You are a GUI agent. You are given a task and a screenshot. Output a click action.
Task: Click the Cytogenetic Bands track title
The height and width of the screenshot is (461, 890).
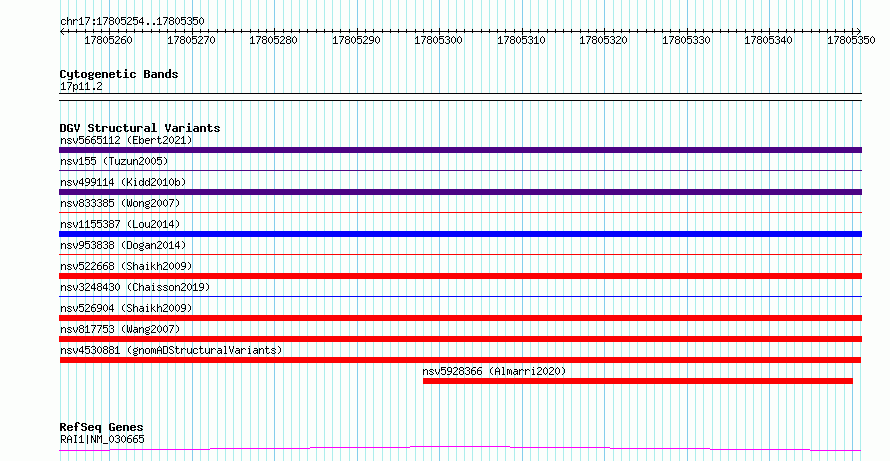tap(119, 74)
